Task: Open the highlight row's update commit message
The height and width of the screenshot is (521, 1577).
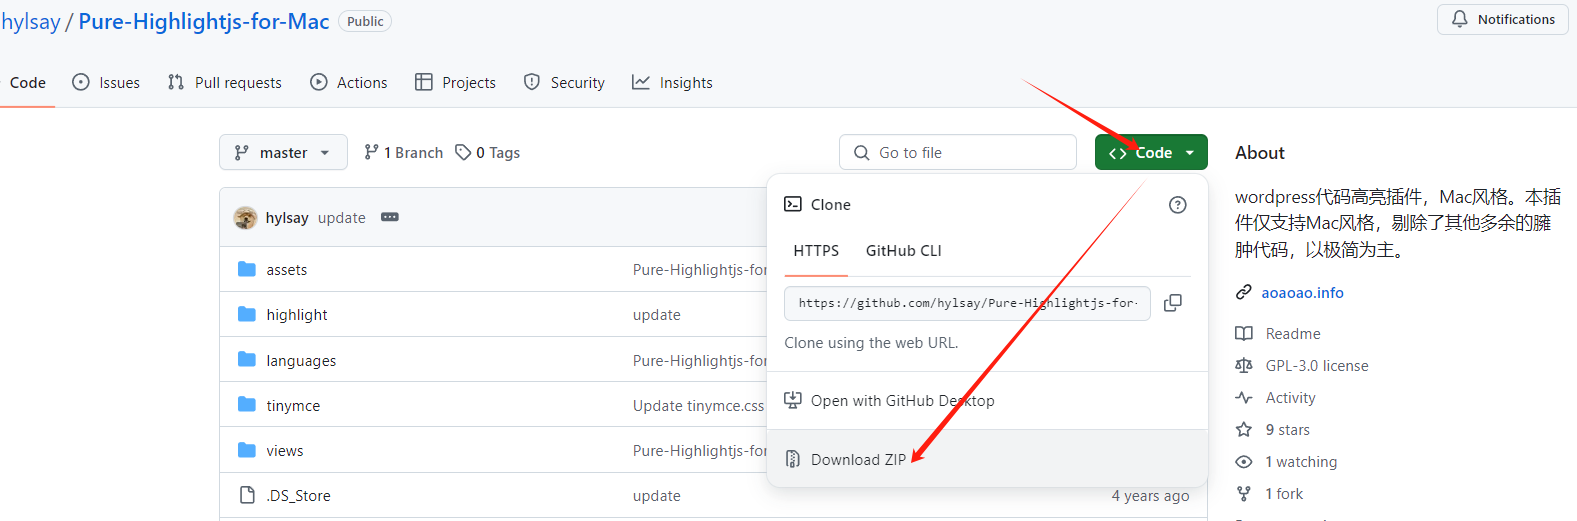Action: (x=656, y=315)
